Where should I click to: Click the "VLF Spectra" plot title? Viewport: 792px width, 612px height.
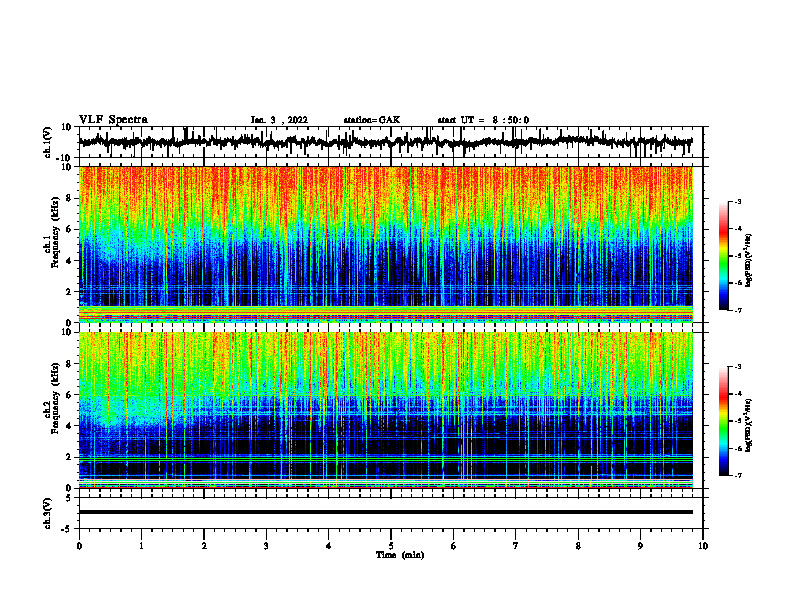tap(113, 120)
